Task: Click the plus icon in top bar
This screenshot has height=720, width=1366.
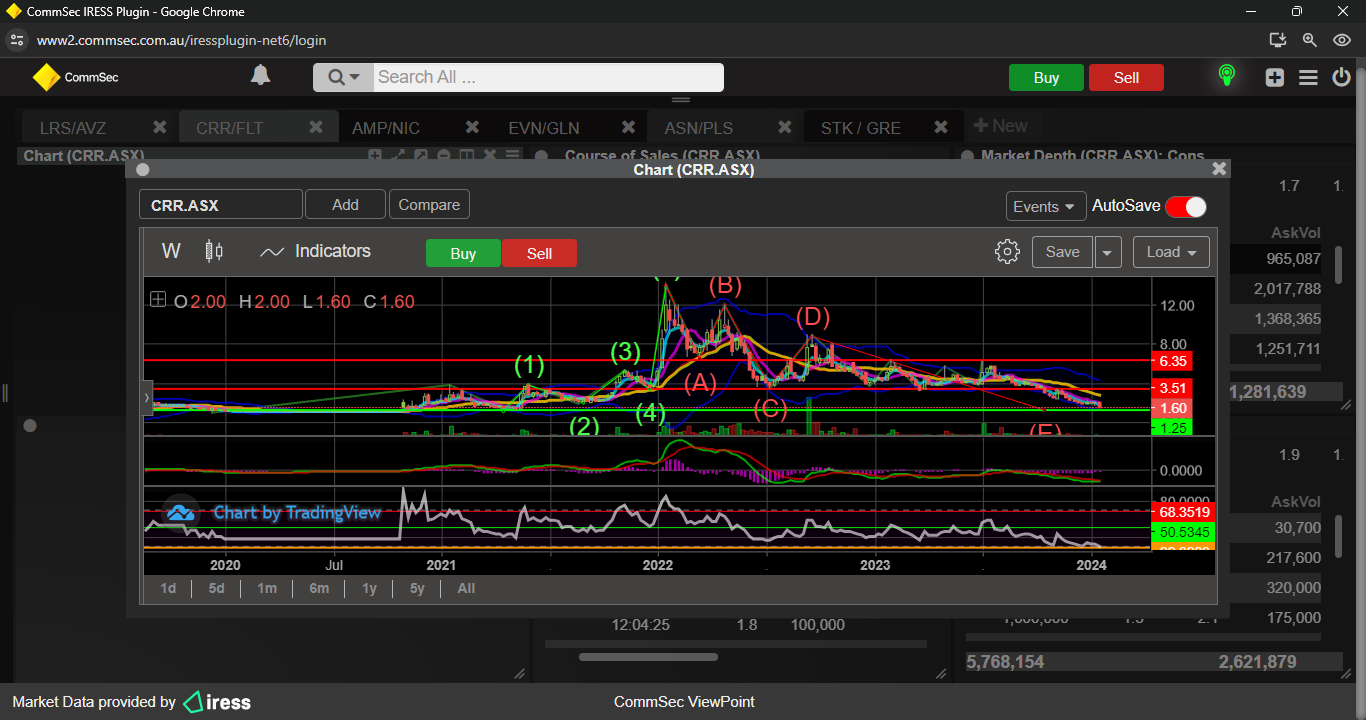Action: pos(1274,77)
